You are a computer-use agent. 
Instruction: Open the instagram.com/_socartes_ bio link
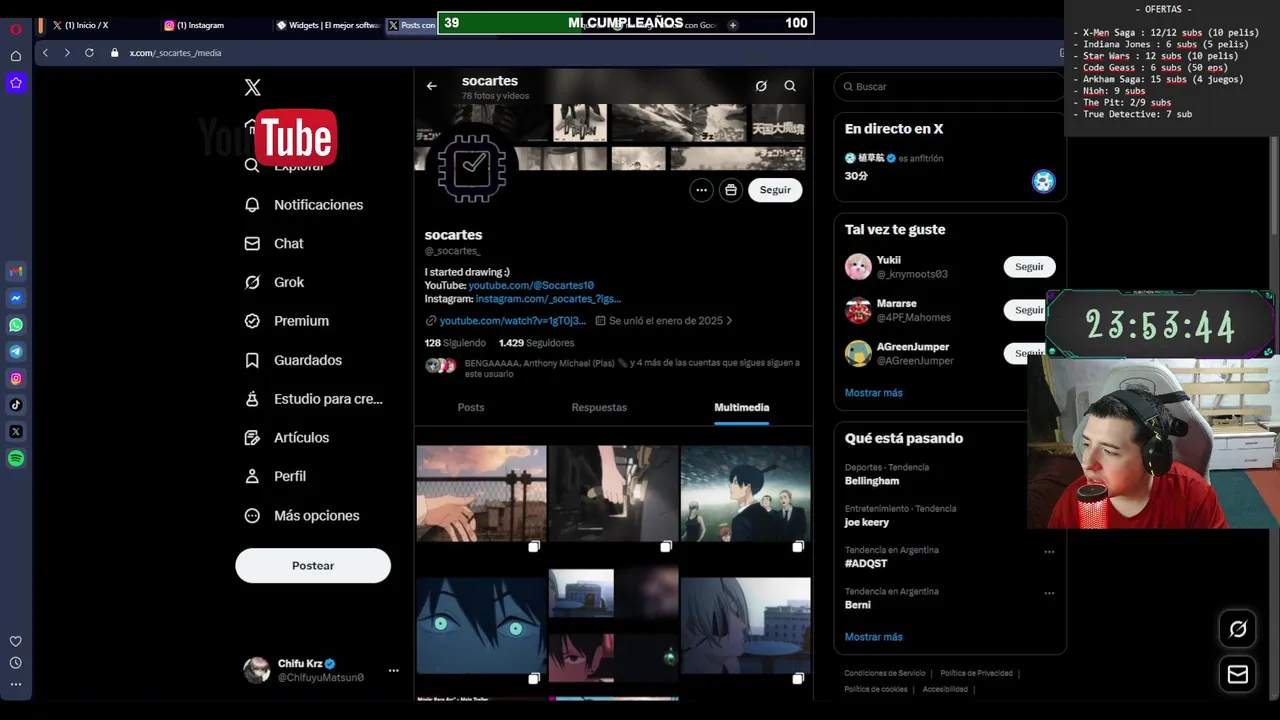548,299
